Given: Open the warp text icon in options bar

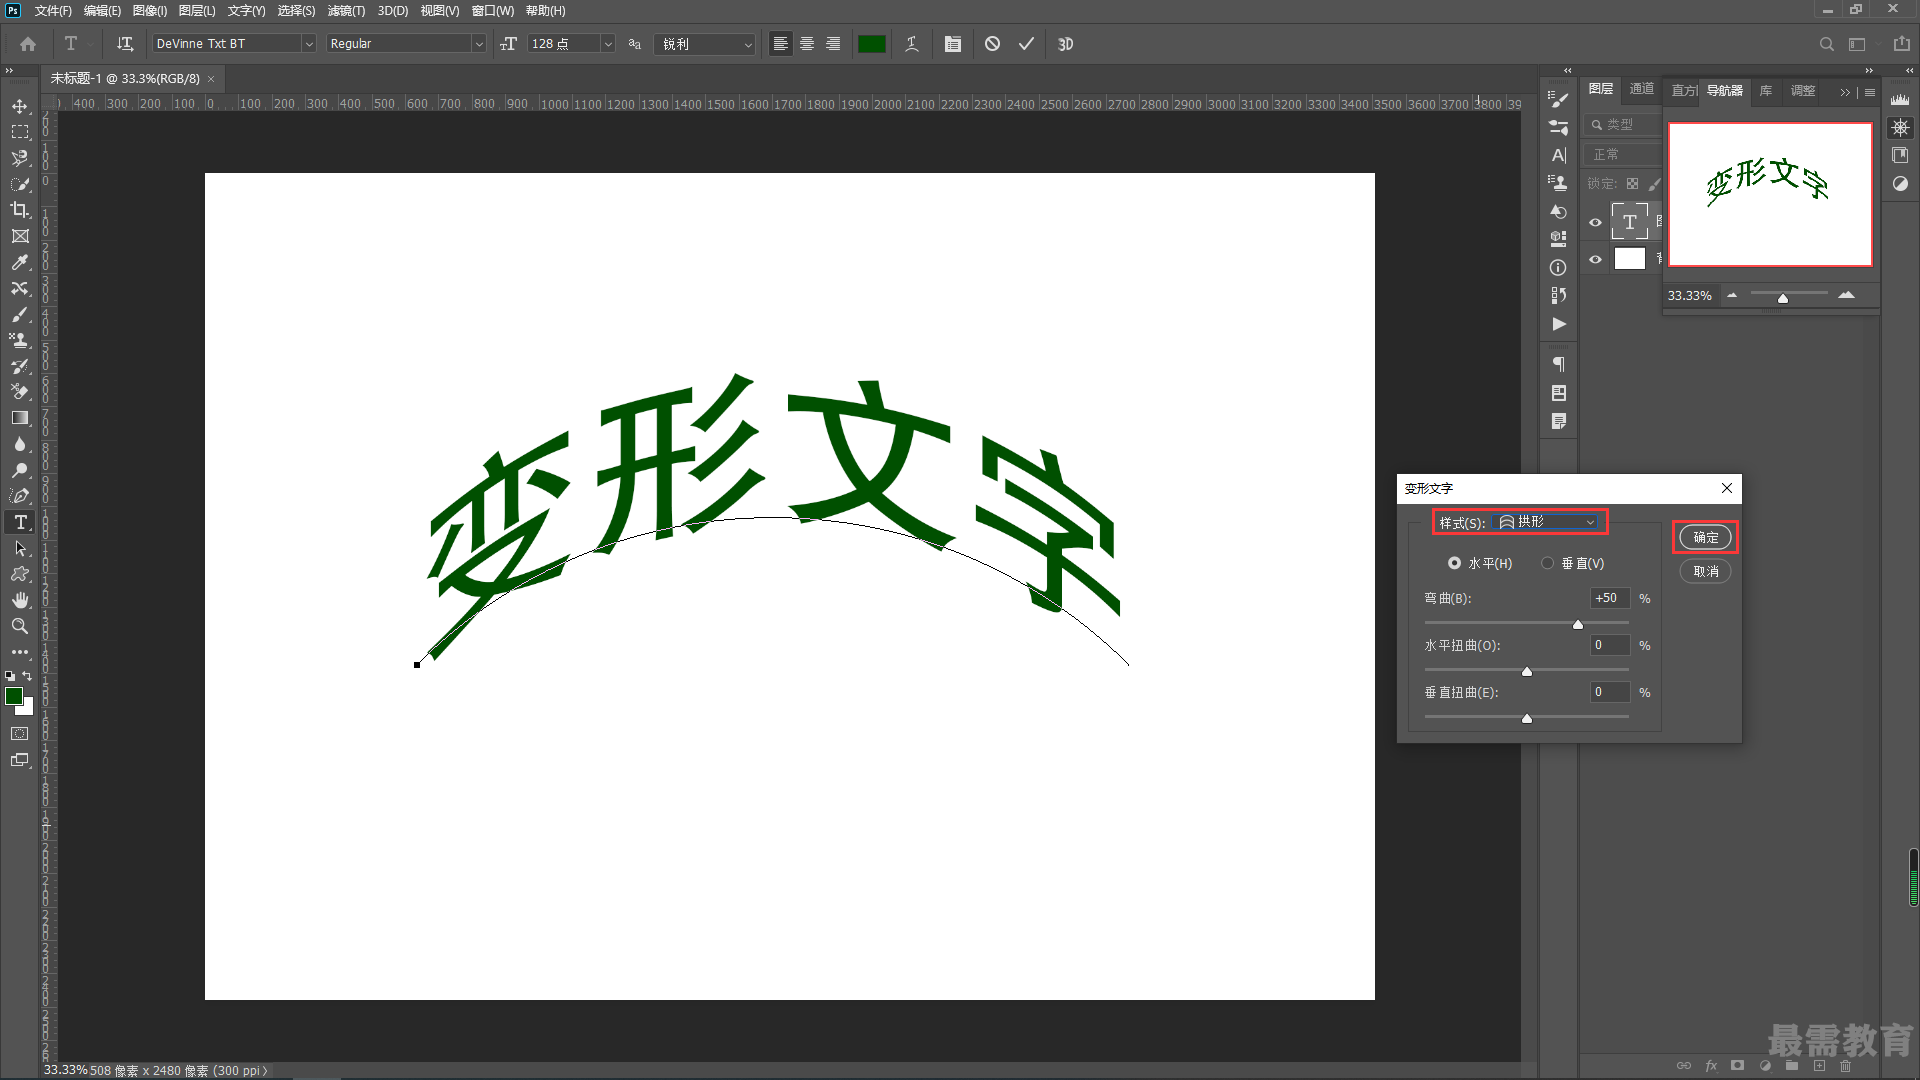Looking at the screenshot, I should click(x=912, y=44).
